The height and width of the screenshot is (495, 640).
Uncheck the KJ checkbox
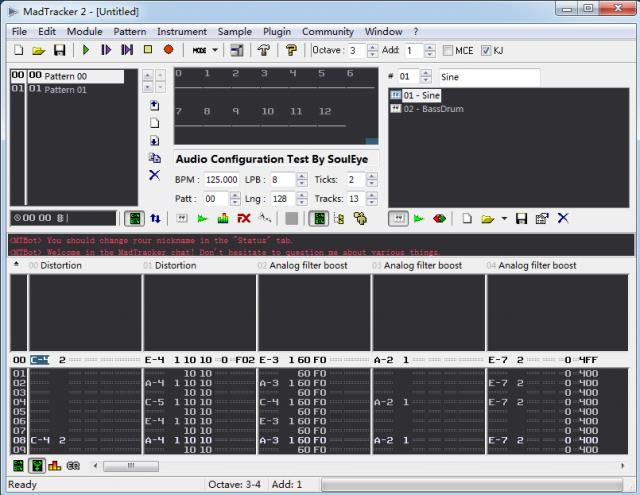coord(486,51)
